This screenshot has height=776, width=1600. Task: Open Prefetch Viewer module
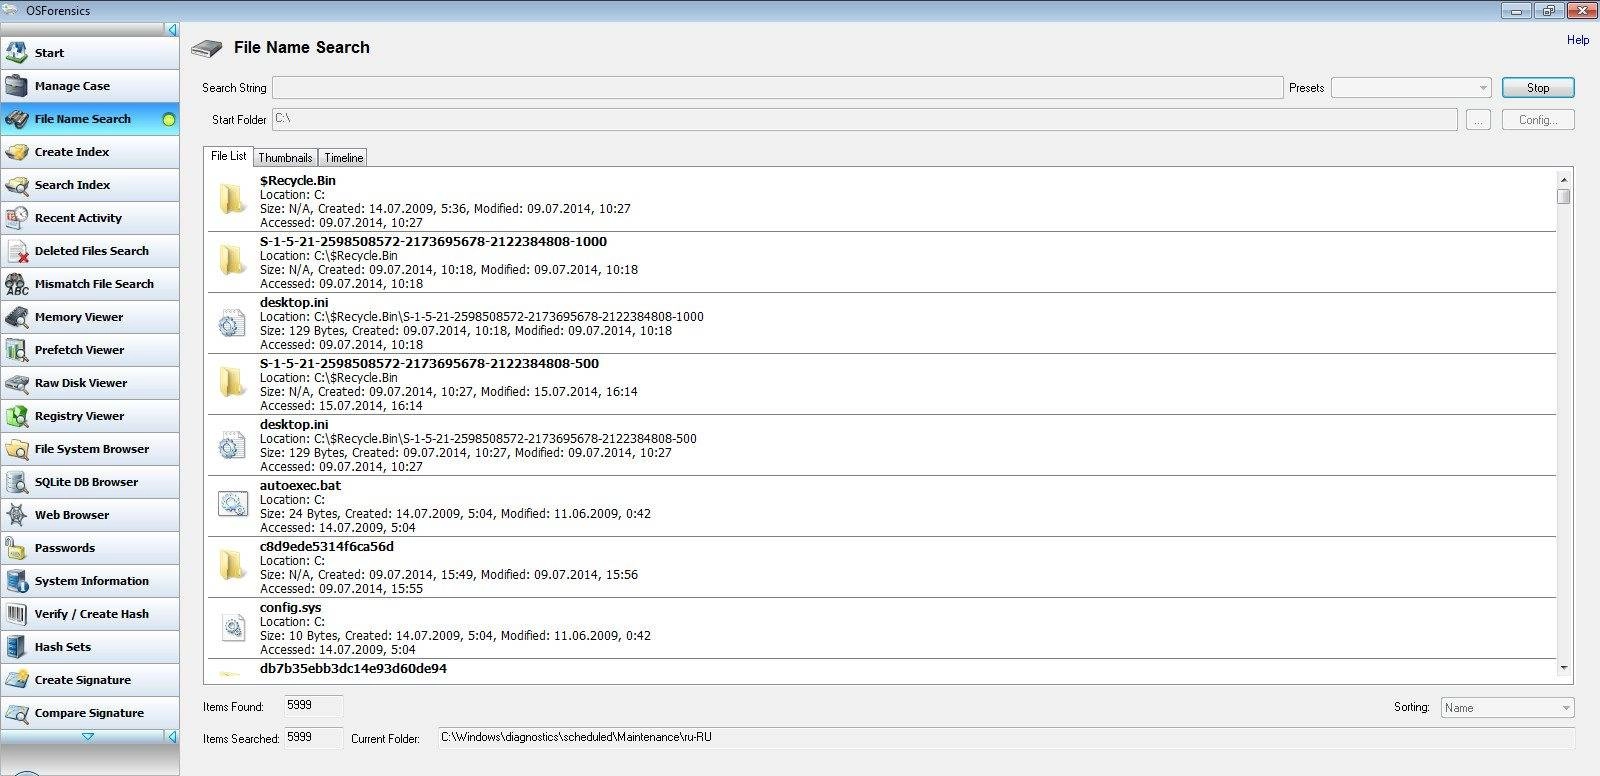[x=90, y=350]
